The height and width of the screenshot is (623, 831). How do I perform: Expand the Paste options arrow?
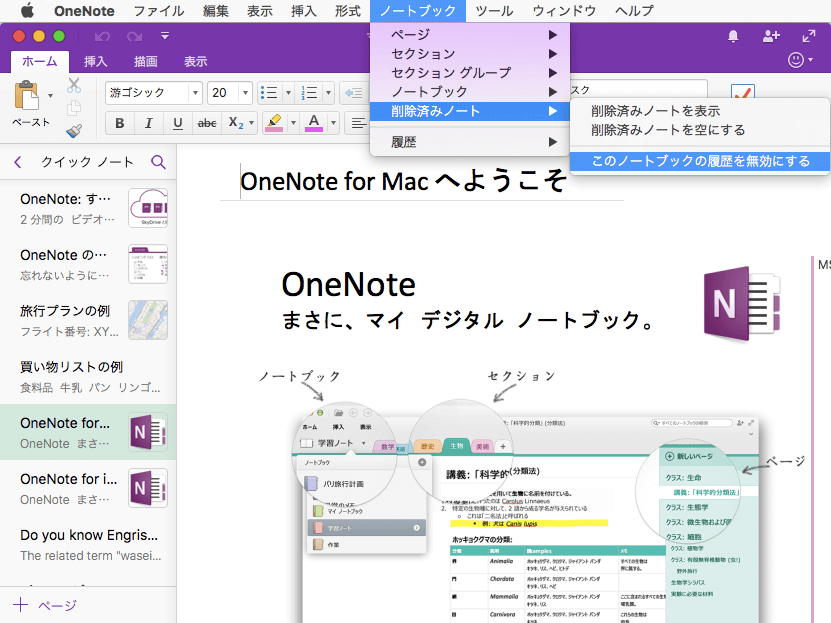(x=51, y=96)
